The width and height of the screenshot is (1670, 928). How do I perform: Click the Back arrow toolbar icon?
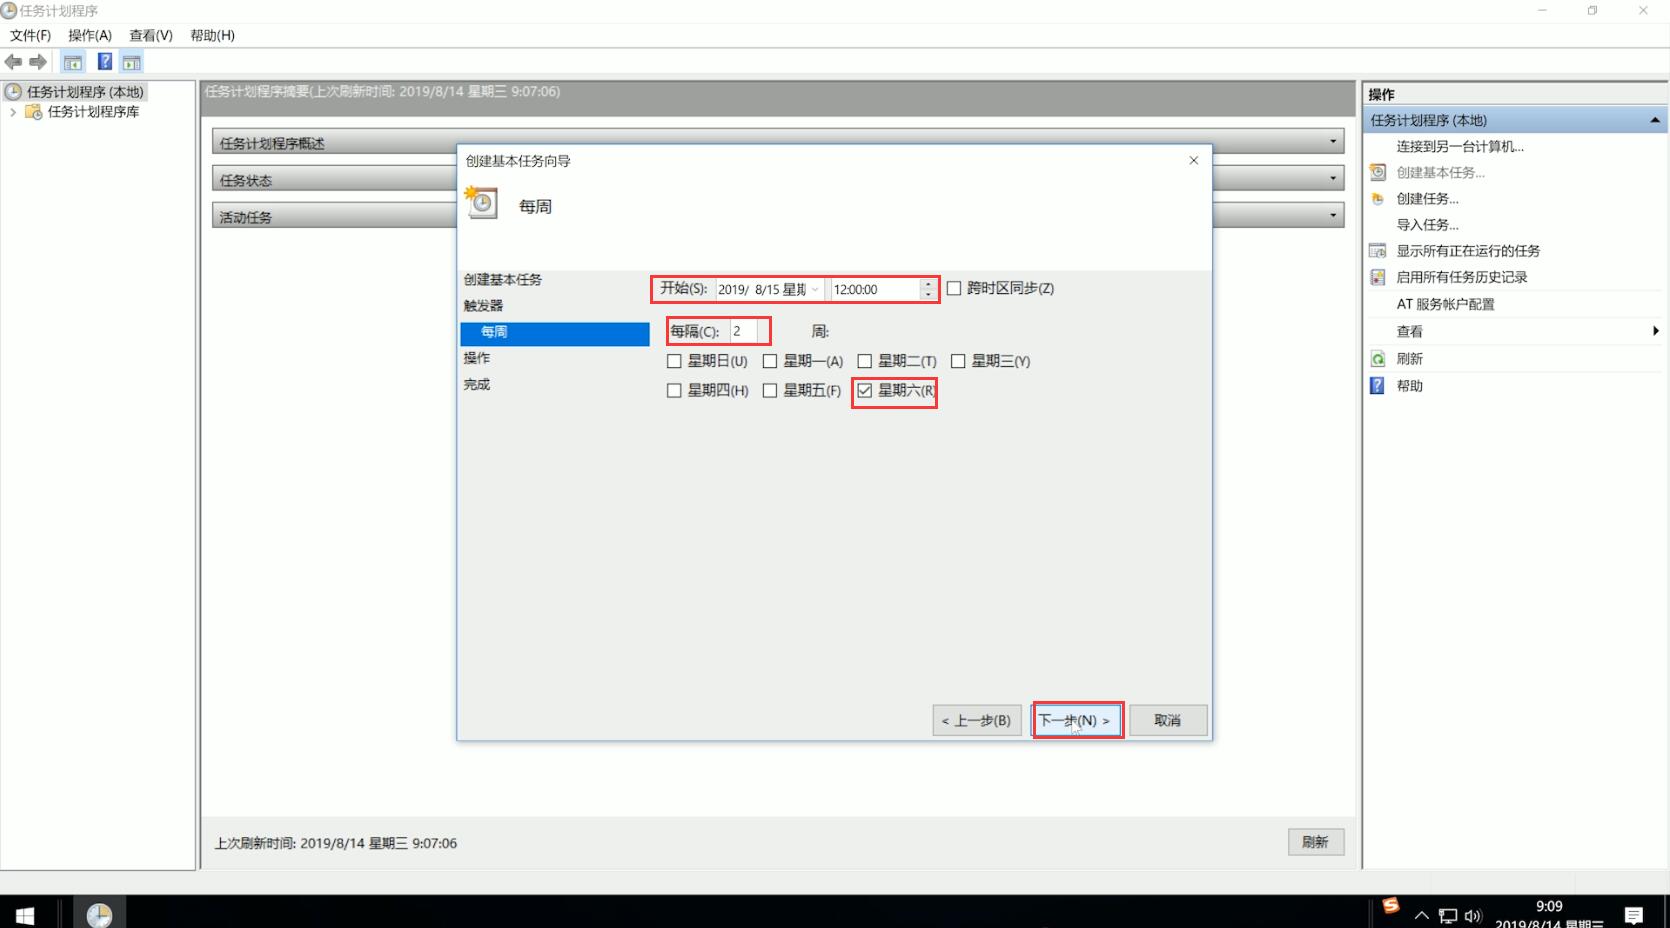pos(13,62)
